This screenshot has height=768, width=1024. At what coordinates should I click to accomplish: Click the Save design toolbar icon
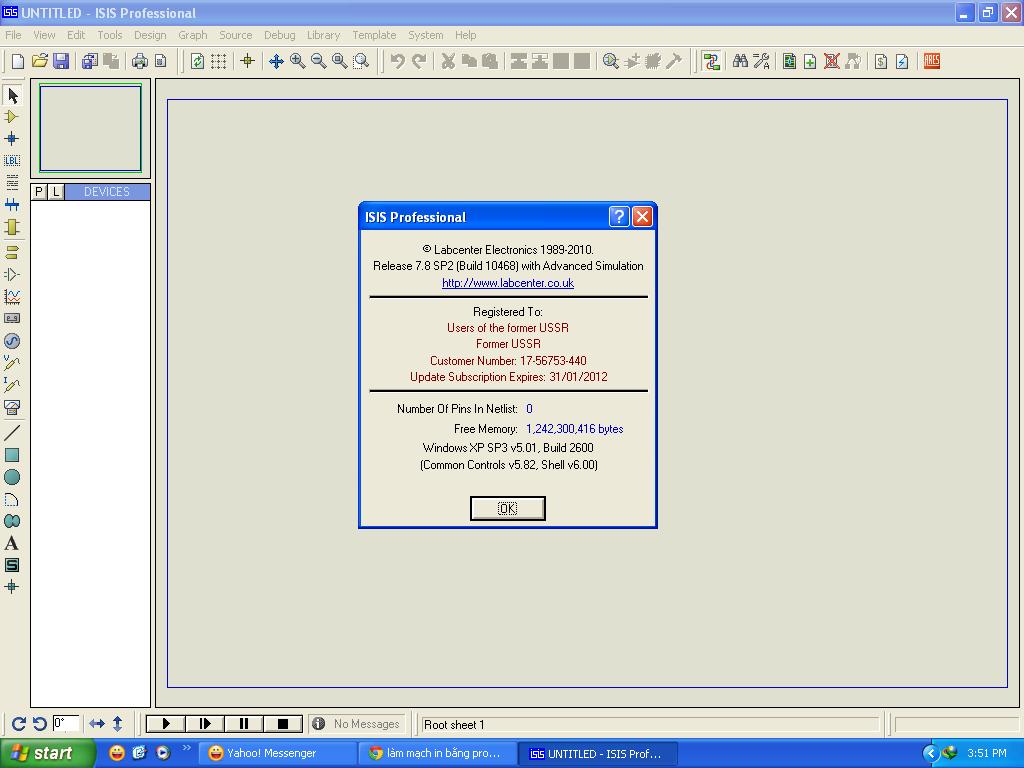(61, 61)
